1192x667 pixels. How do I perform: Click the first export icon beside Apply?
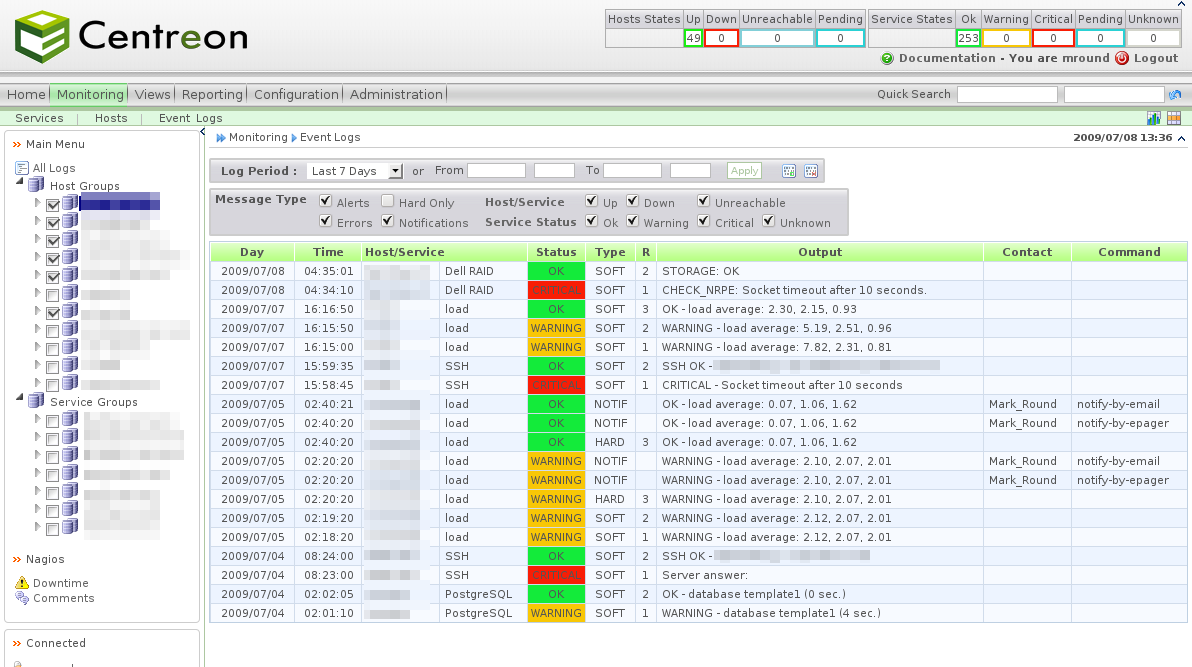coord(789,171)
